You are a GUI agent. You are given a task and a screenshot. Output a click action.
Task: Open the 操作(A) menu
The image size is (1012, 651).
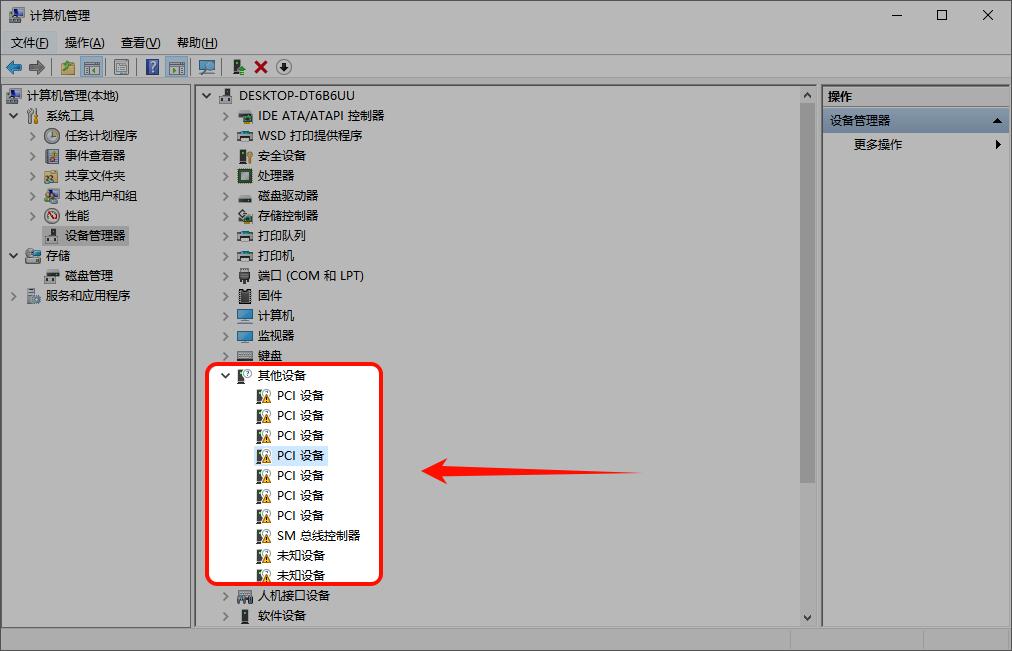[x=84, y=42]
